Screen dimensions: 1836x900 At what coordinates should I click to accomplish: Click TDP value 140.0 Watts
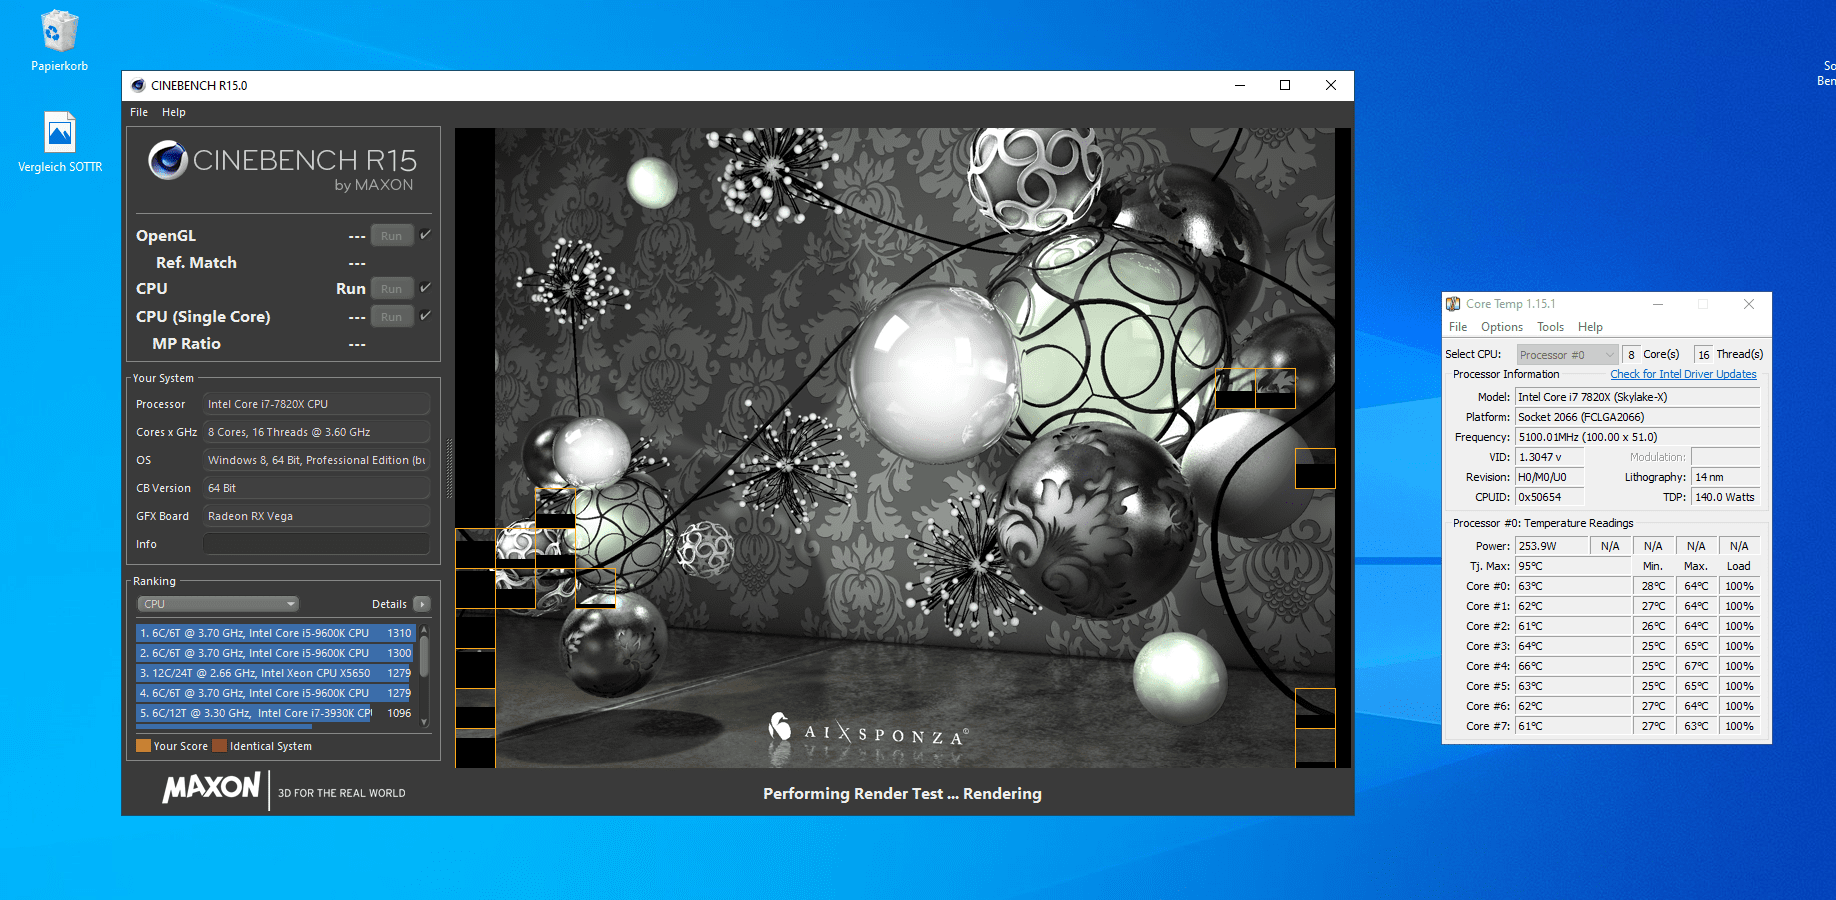(1725, 497)
